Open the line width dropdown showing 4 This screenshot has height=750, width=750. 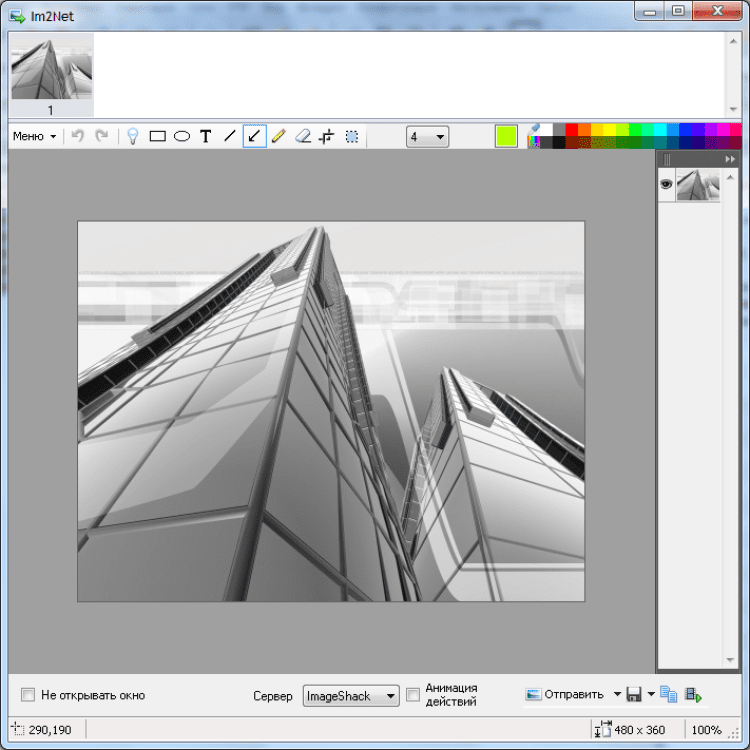tap(427, 137)
